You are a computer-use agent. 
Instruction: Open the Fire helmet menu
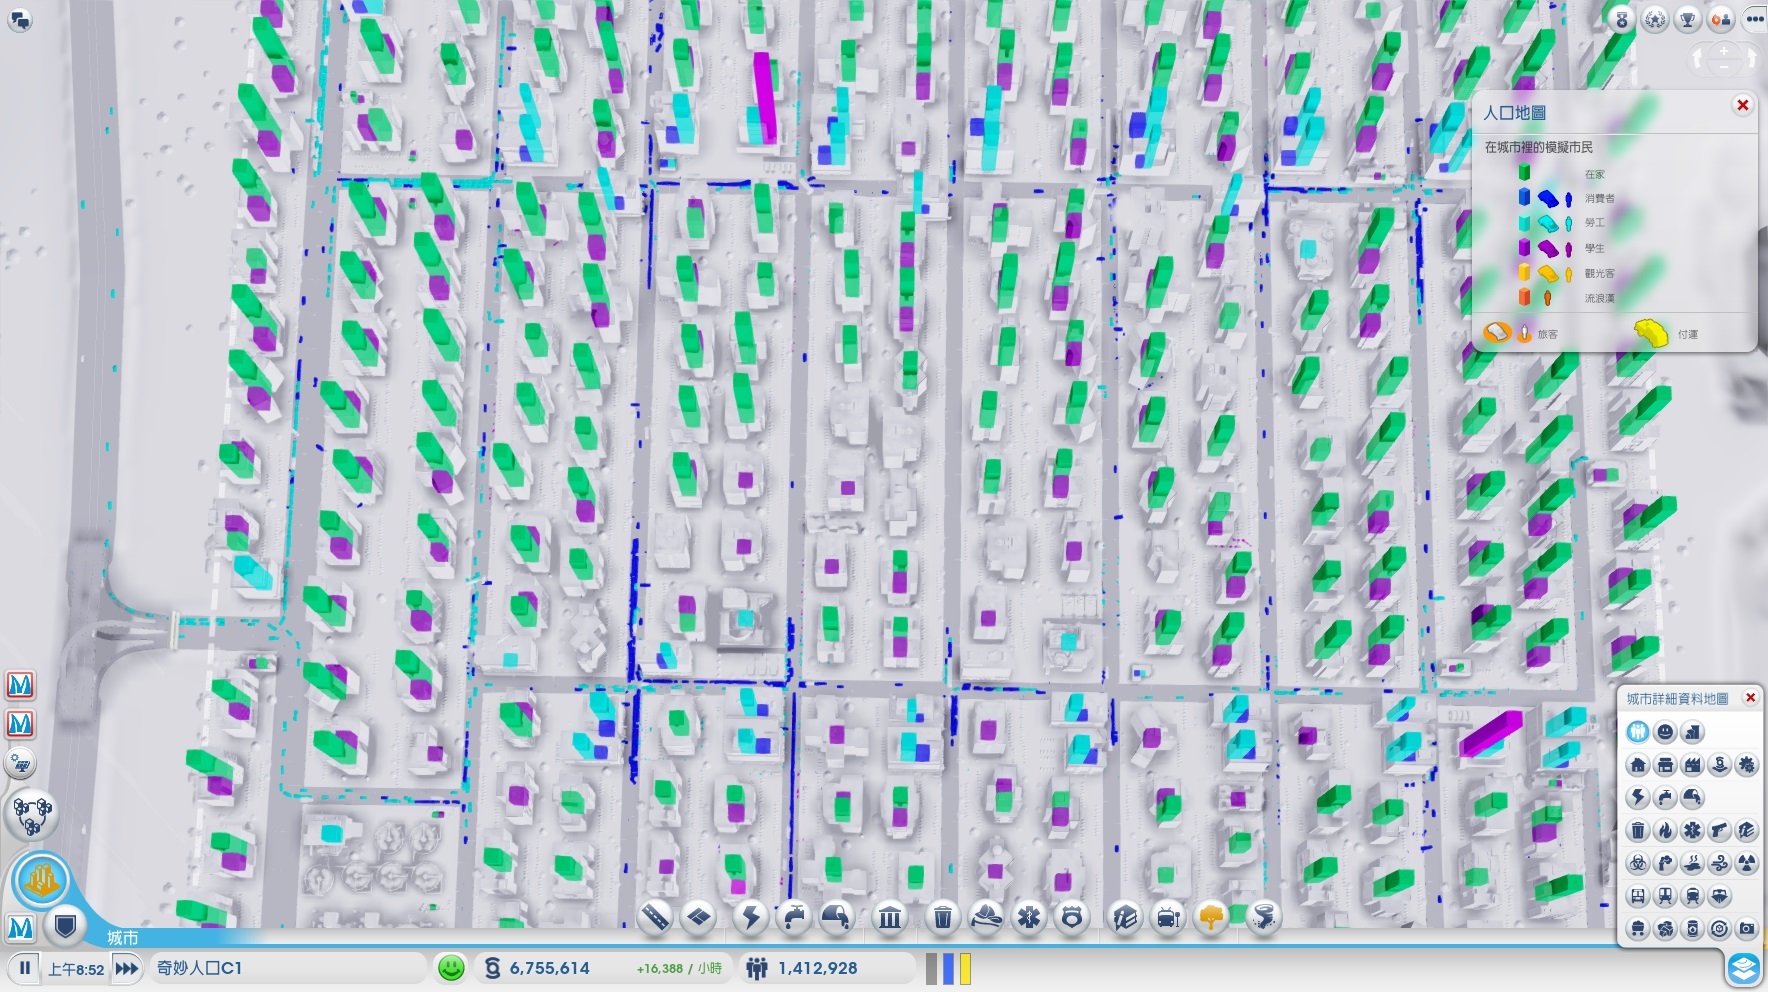[986, 916]
